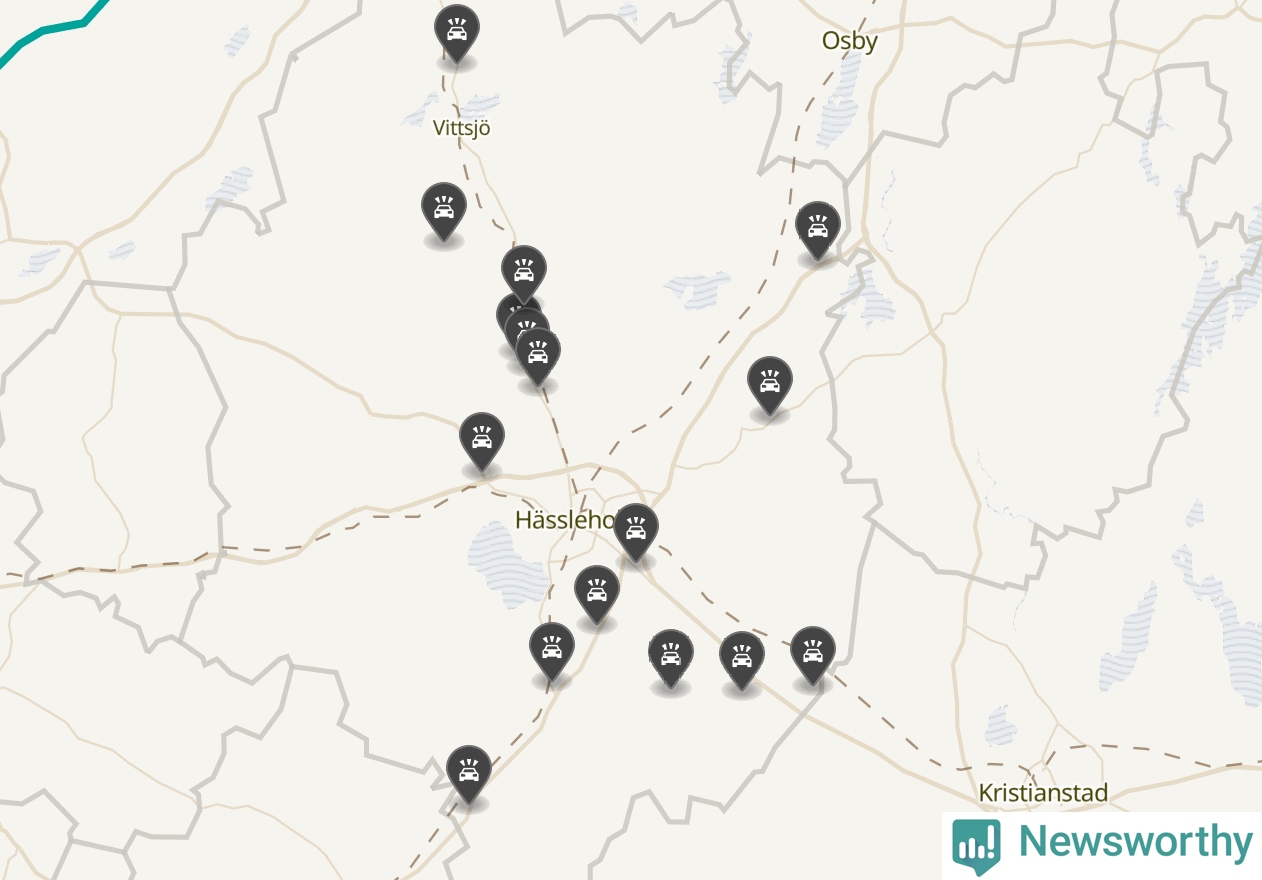Open the Newsworthy logo link

[x=1102, y=845]
